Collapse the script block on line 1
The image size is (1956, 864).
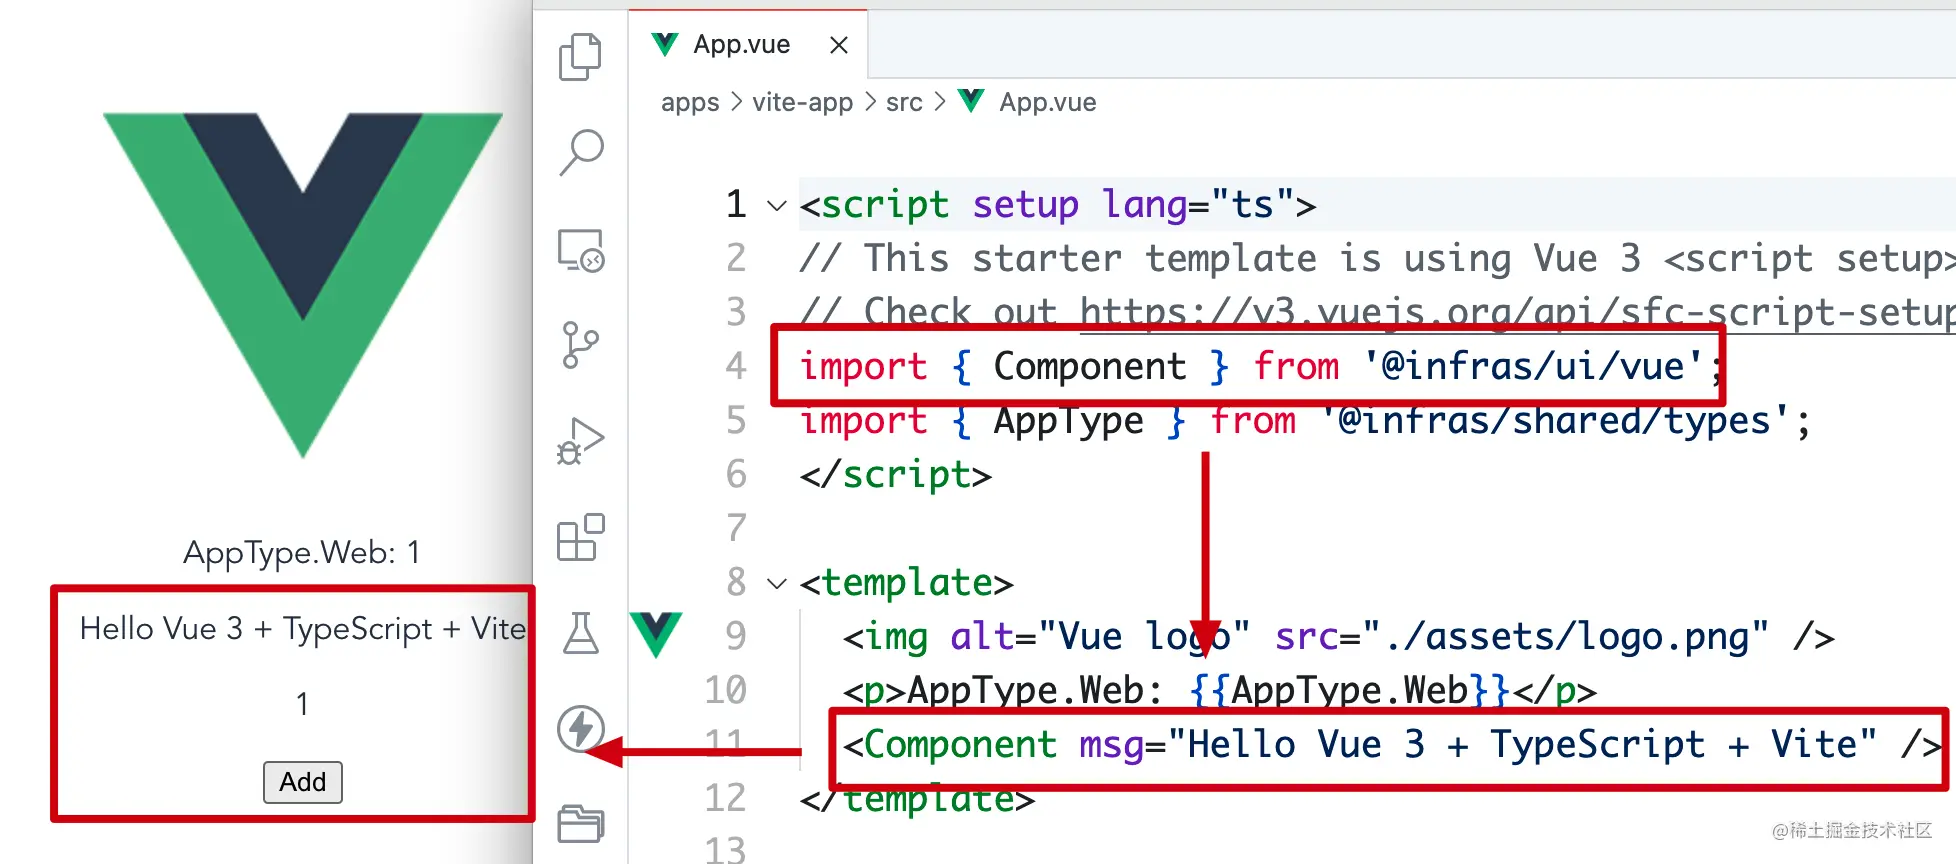click(777, 206)
